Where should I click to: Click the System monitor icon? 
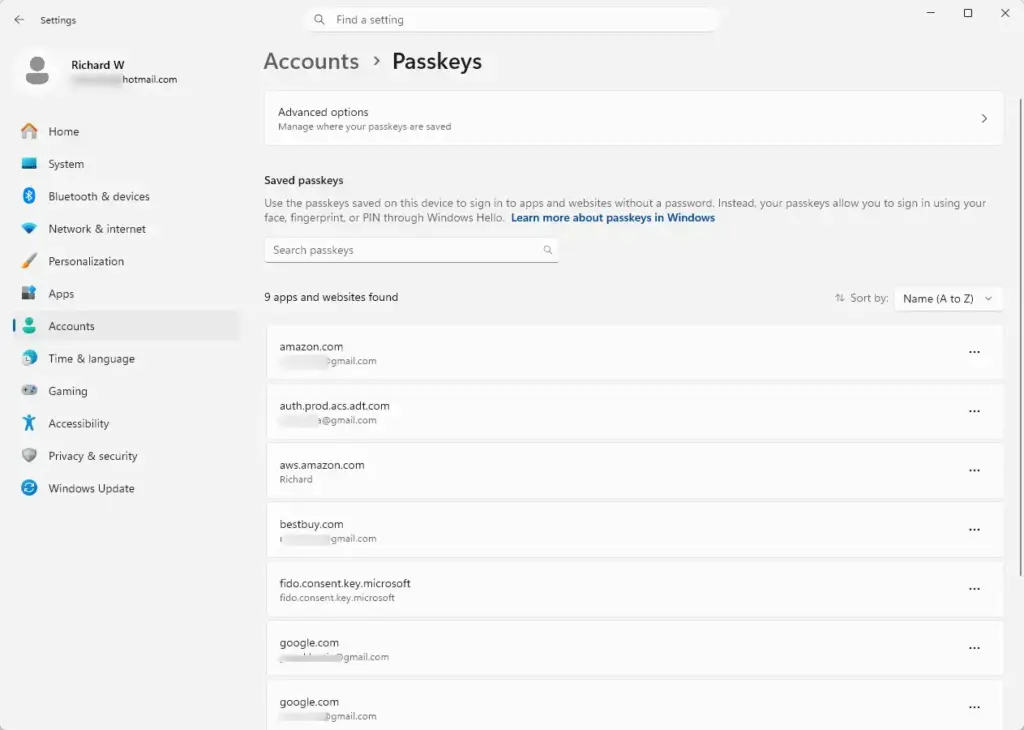tap(29, 163)
